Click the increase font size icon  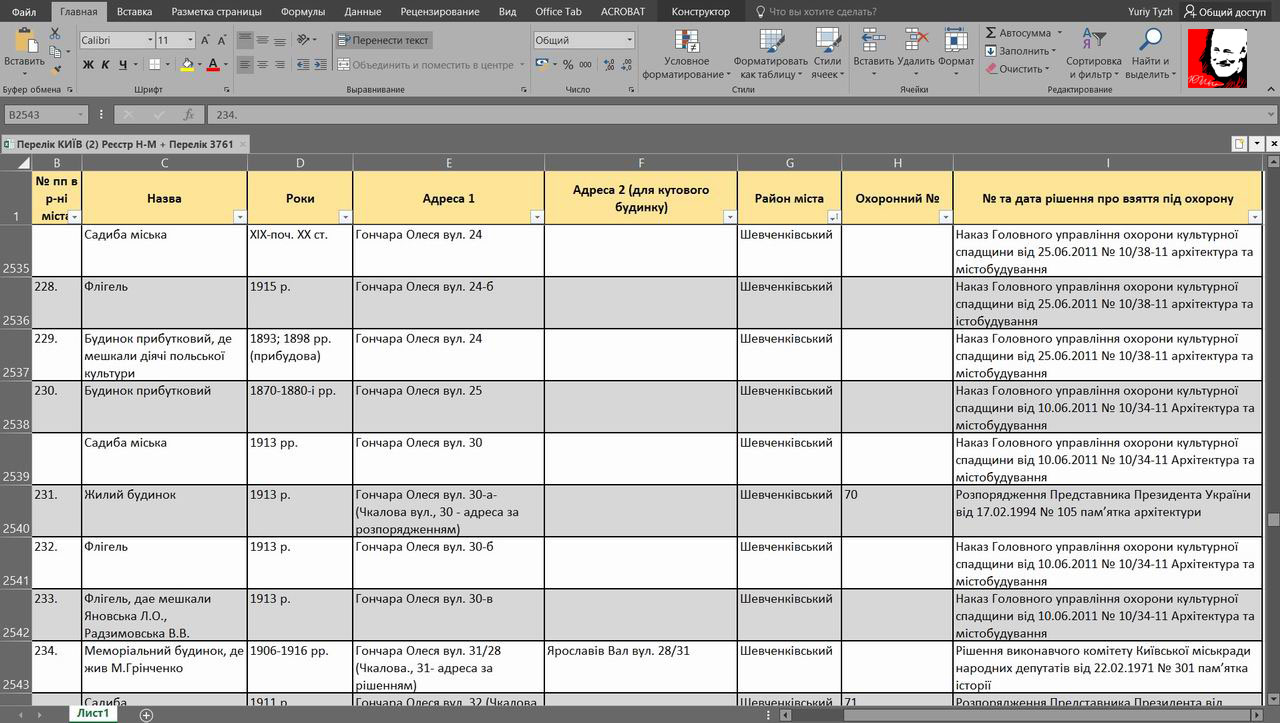tap(205, 40)
